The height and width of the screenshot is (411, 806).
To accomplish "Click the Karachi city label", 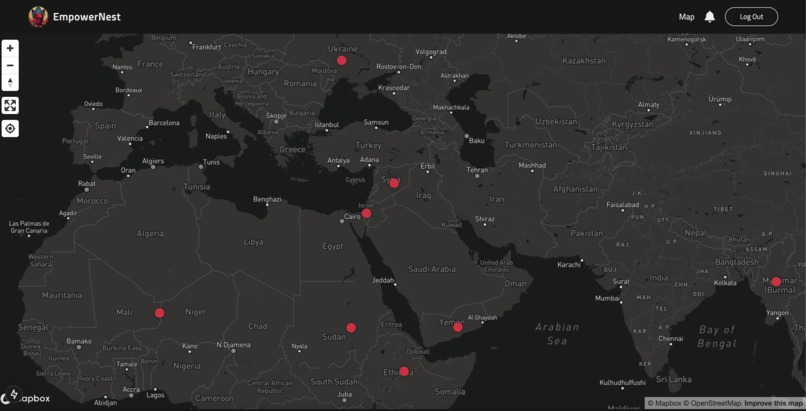I will pos(569,265).
